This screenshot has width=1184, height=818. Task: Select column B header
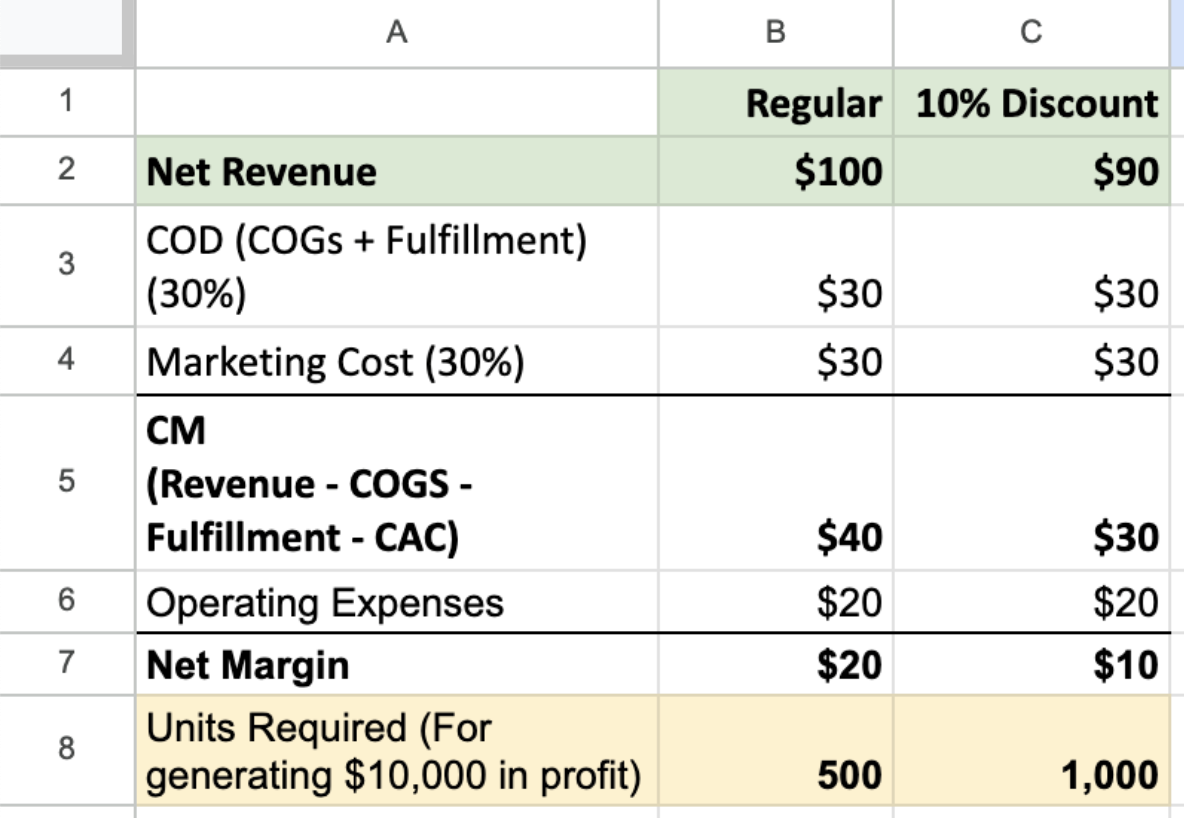click(x=775, y=33)
